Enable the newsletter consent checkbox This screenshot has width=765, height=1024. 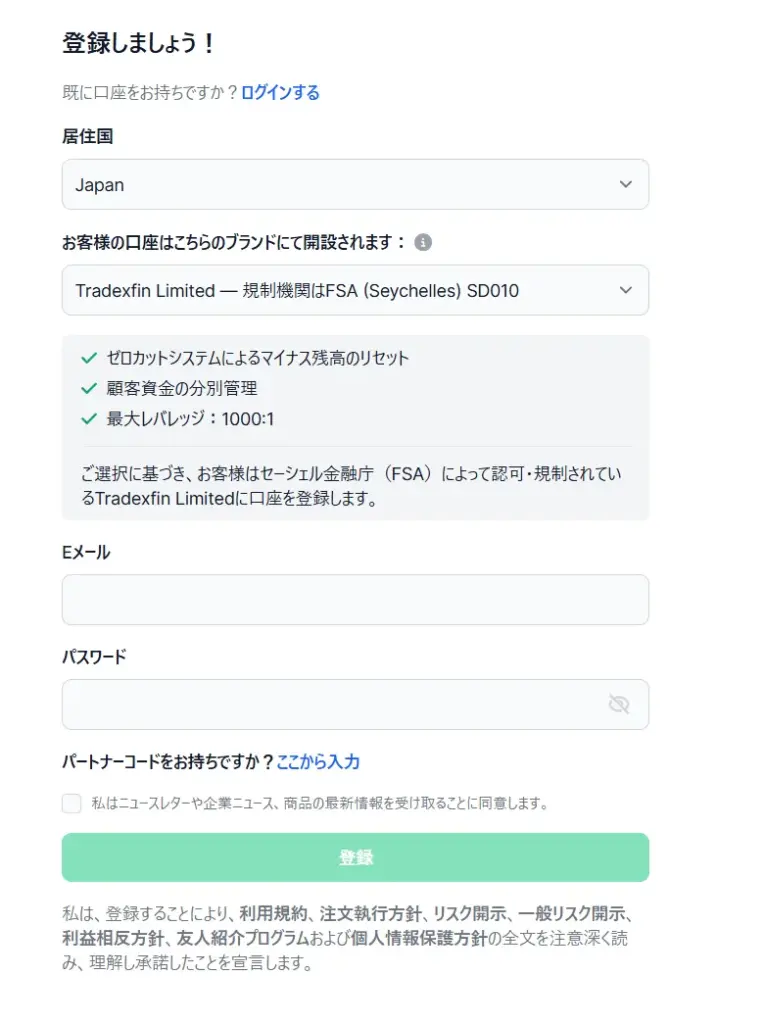(x=71, y=803)
